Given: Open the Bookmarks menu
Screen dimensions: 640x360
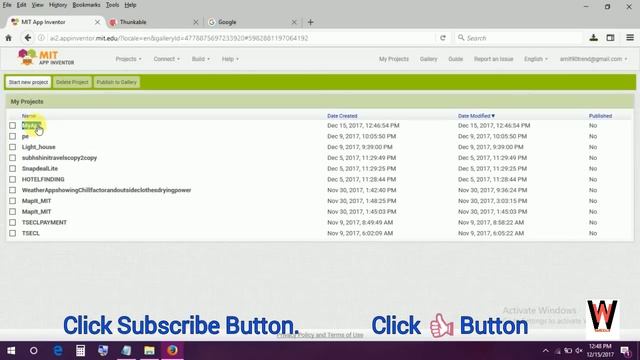Looking at the screenshot, I should (x=86, y=5).
